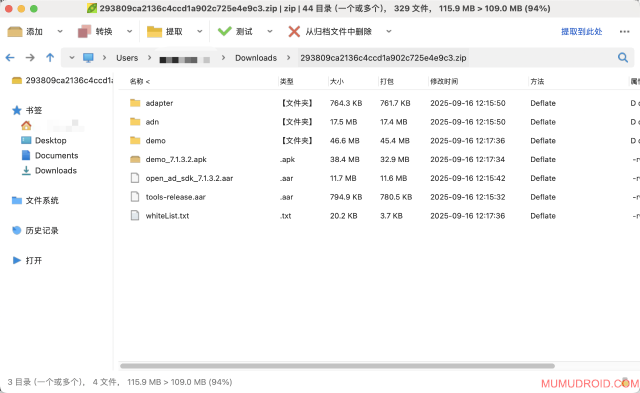
Task: Expand the Convert (转换) dropdown arrow
Action: (x=129, y=31)
